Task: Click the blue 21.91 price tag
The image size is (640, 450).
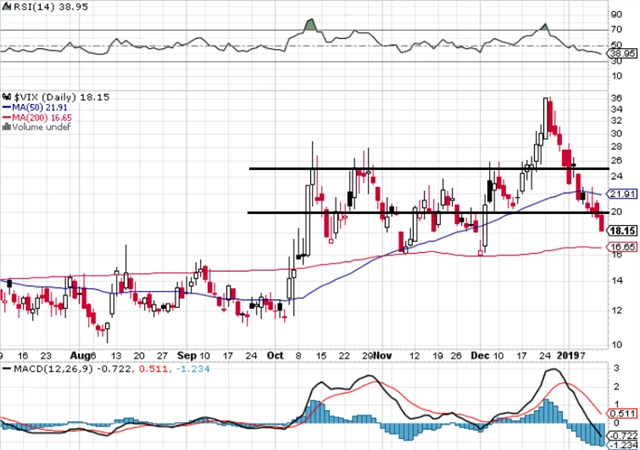Action: tap(622, 194)
